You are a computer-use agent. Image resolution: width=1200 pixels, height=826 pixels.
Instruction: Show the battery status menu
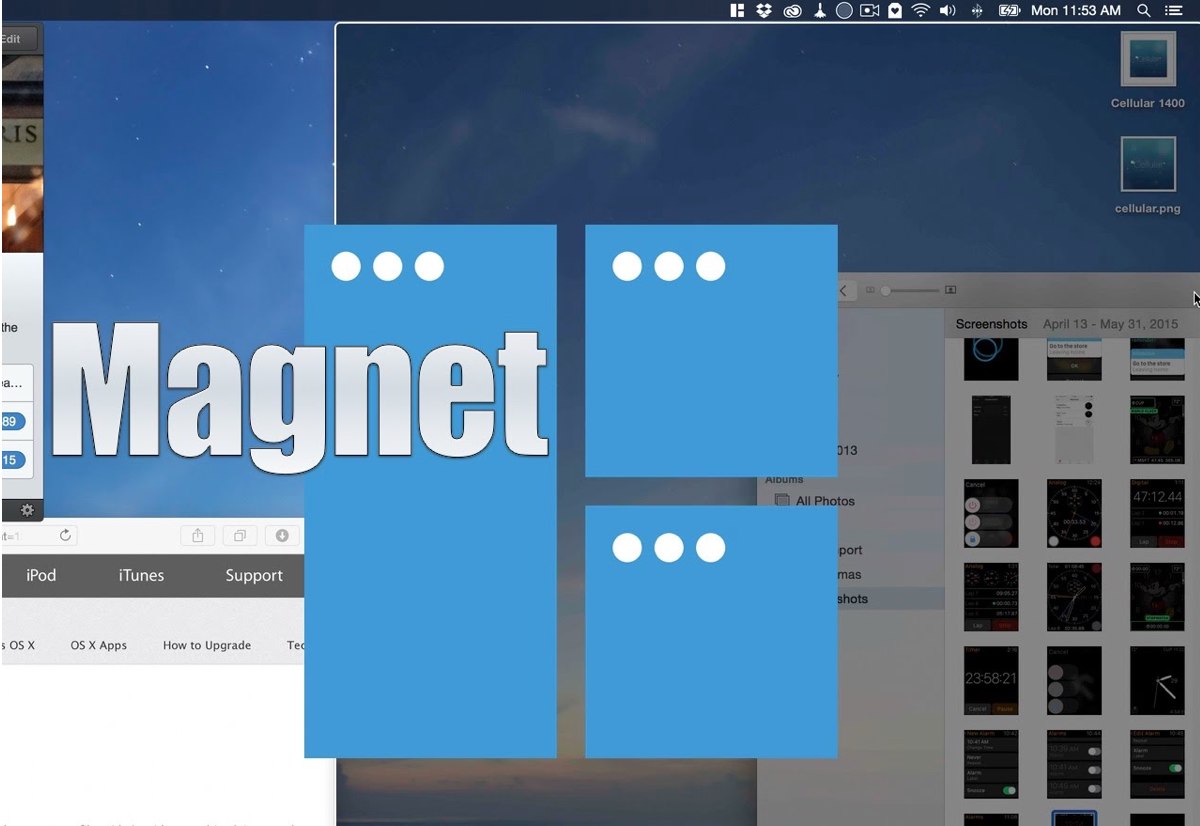point(1009,11)
